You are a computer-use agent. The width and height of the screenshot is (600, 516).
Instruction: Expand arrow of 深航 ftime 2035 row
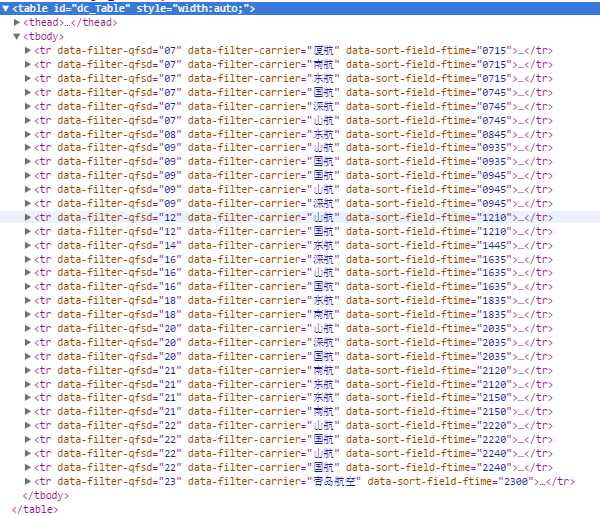28,342
